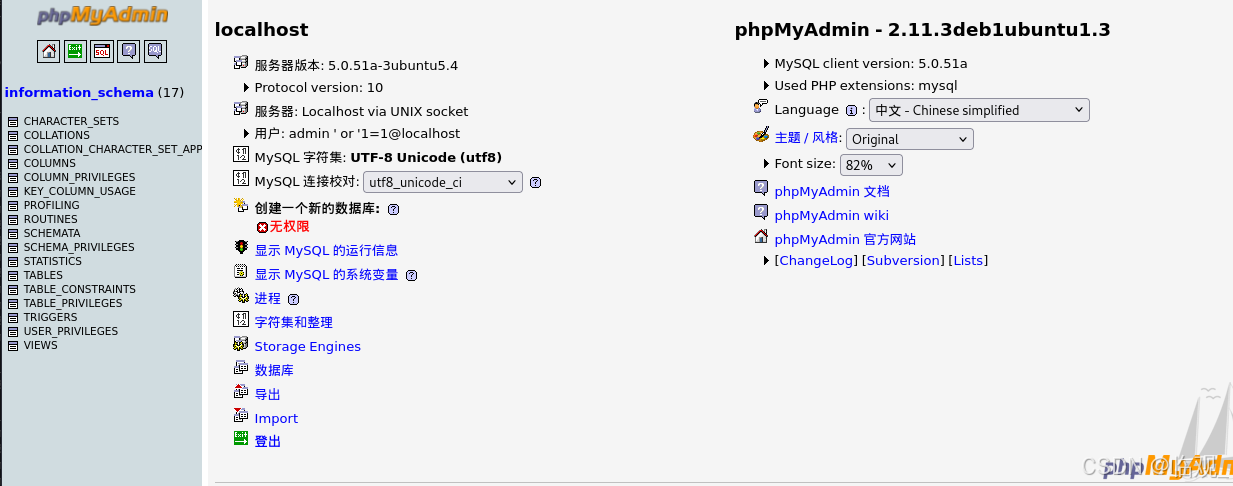Click browse icon beside VIEWS
This screenshot has width=1233, height=486.
13,346
